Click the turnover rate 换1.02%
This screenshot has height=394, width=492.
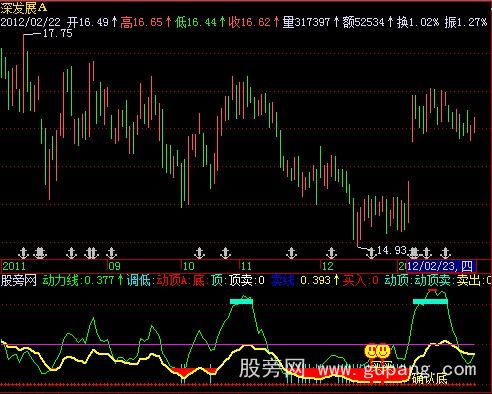tap(418, 22)
